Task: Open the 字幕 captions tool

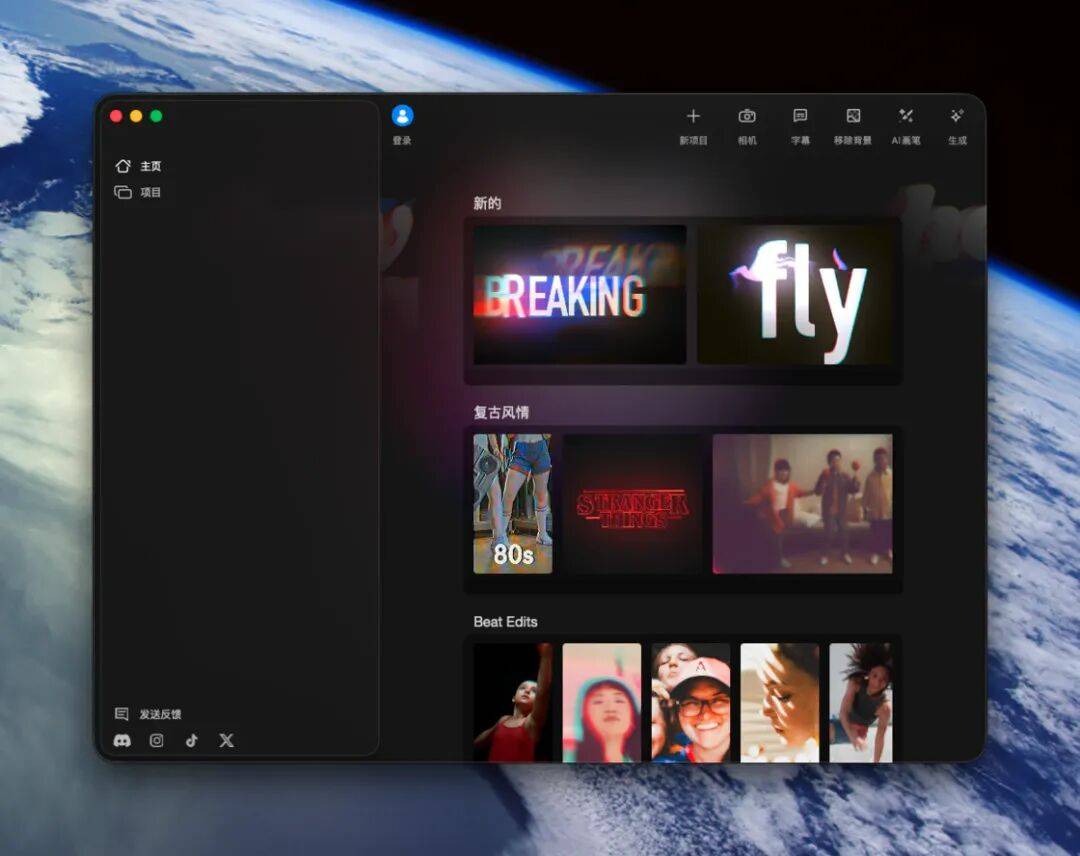Action: (800, 117)
